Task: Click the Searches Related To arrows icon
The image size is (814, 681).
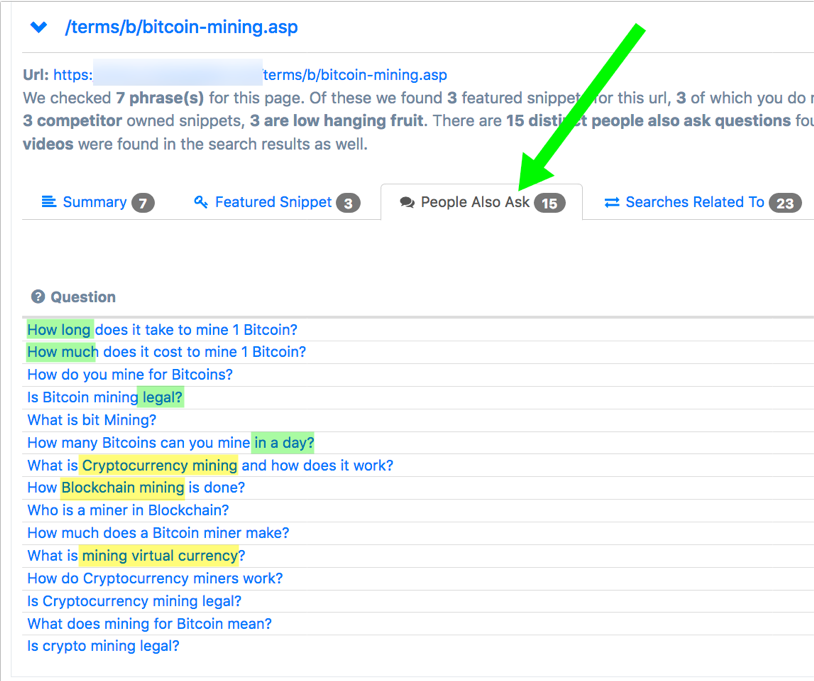Action: point(612,203)
